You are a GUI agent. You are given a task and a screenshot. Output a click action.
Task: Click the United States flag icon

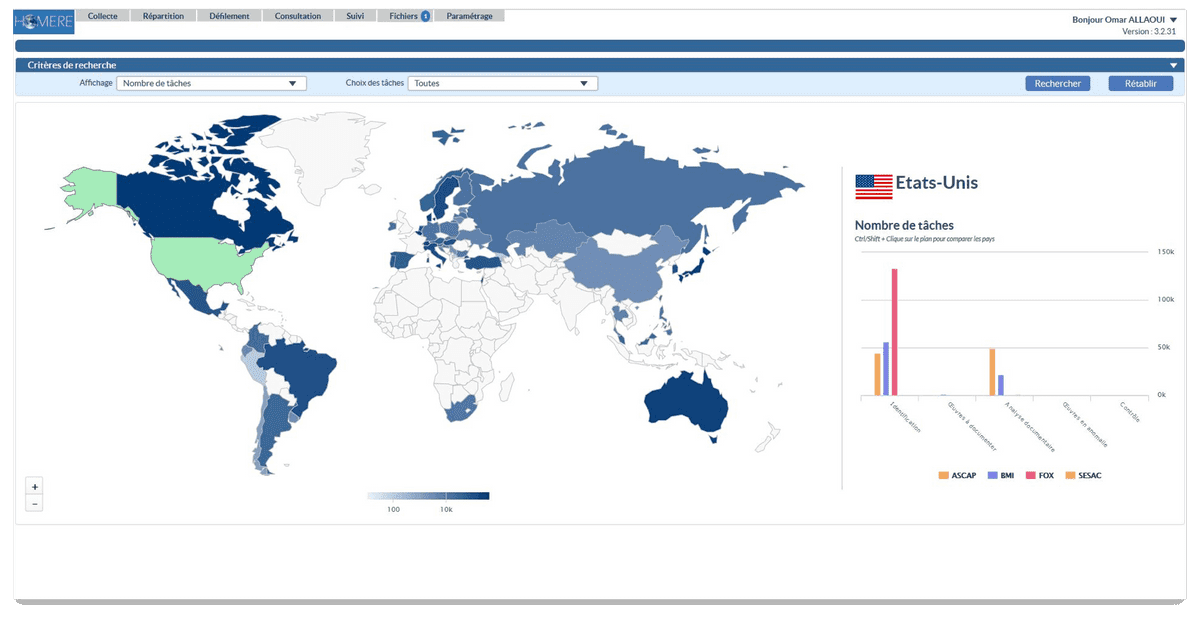tap(873, 184)
